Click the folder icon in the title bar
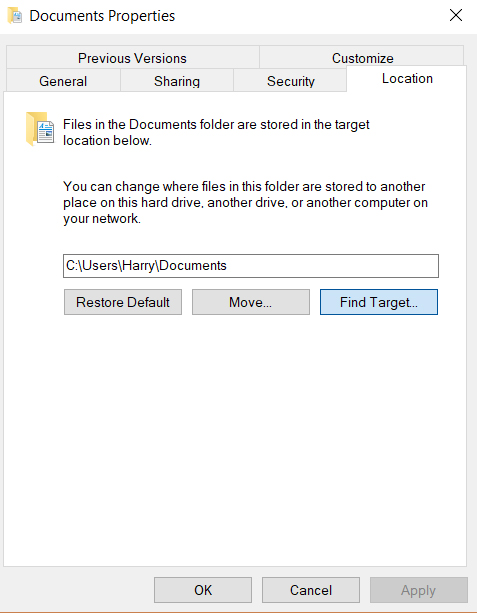The width and height of the screenshot is (477, 613). tap(14, 16)
